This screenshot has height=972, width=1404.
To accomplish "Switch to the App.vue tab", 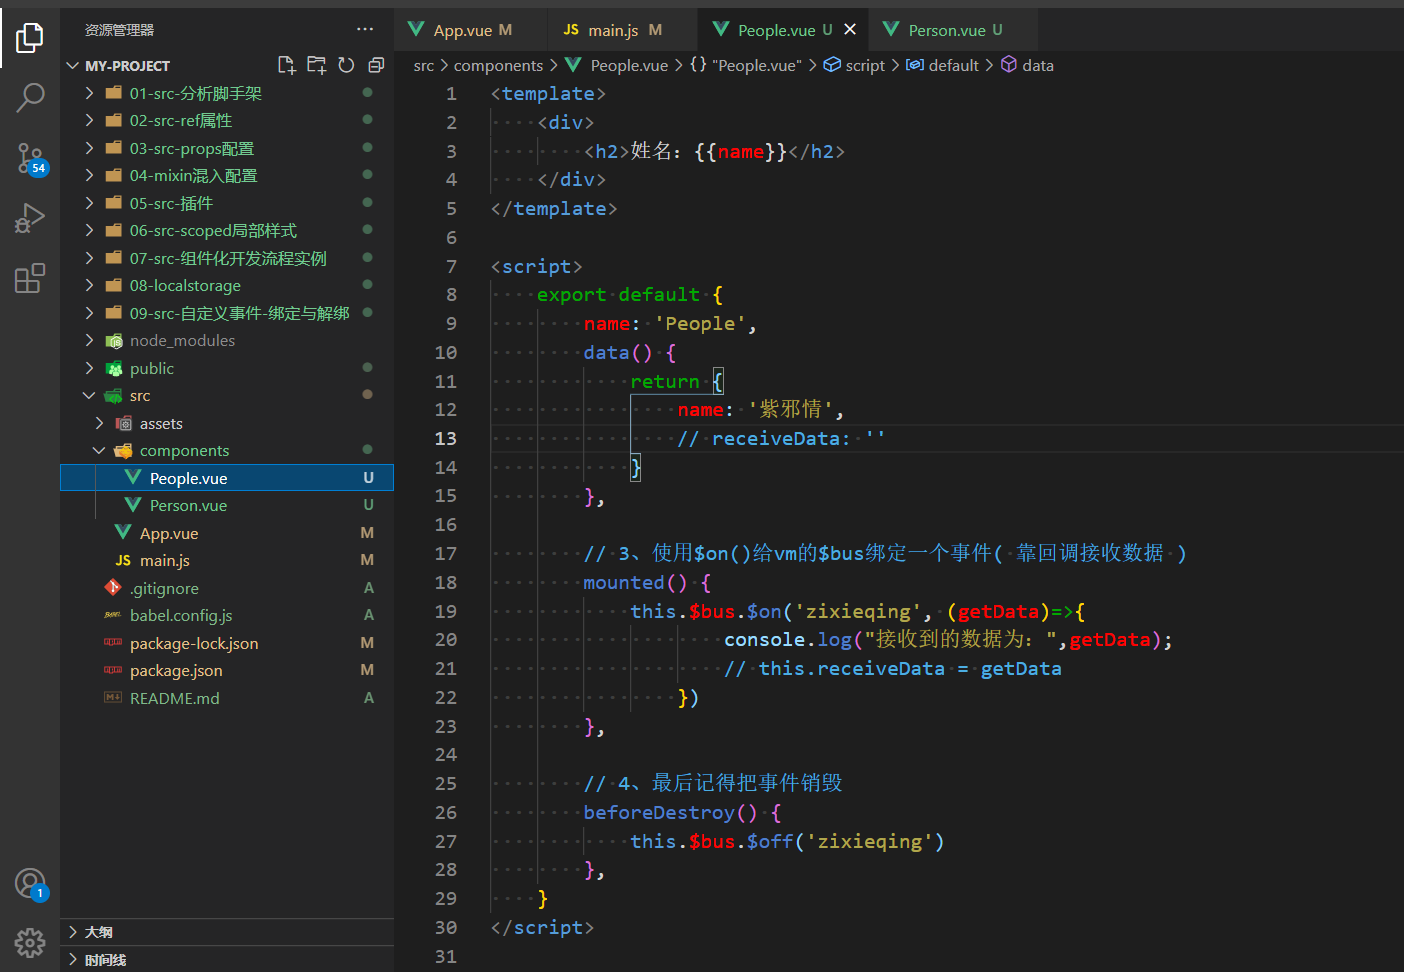I will (472, 30).
